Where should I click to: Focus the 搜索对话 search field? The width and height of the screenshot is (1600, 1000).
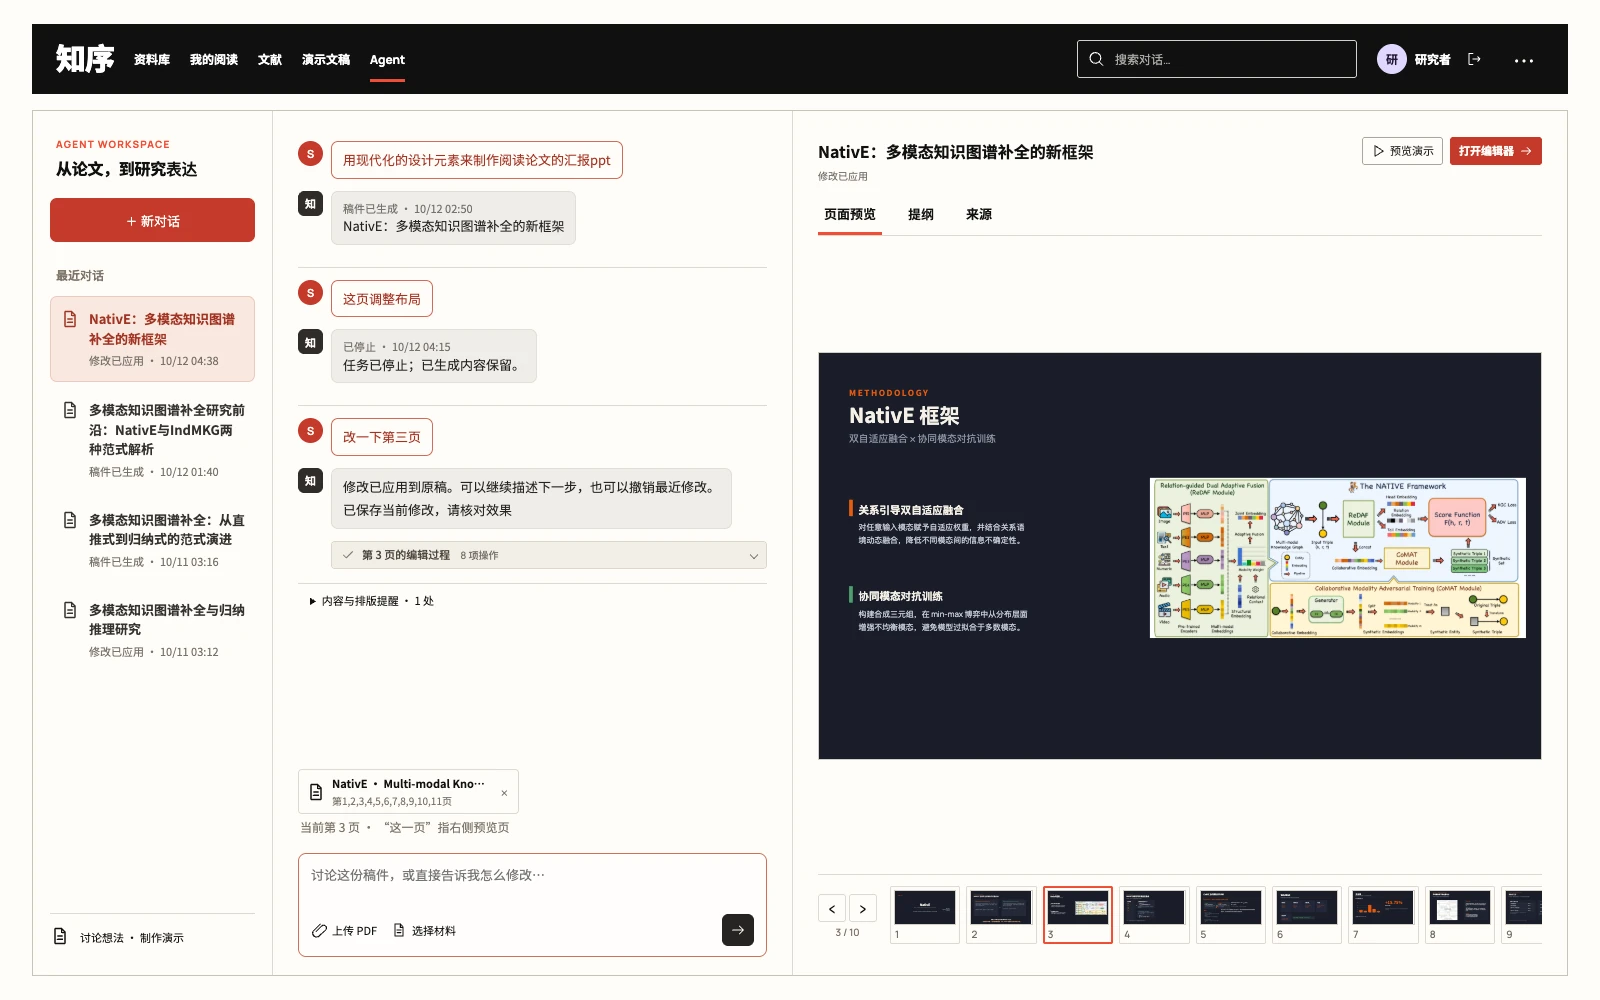pos(1217,59)
